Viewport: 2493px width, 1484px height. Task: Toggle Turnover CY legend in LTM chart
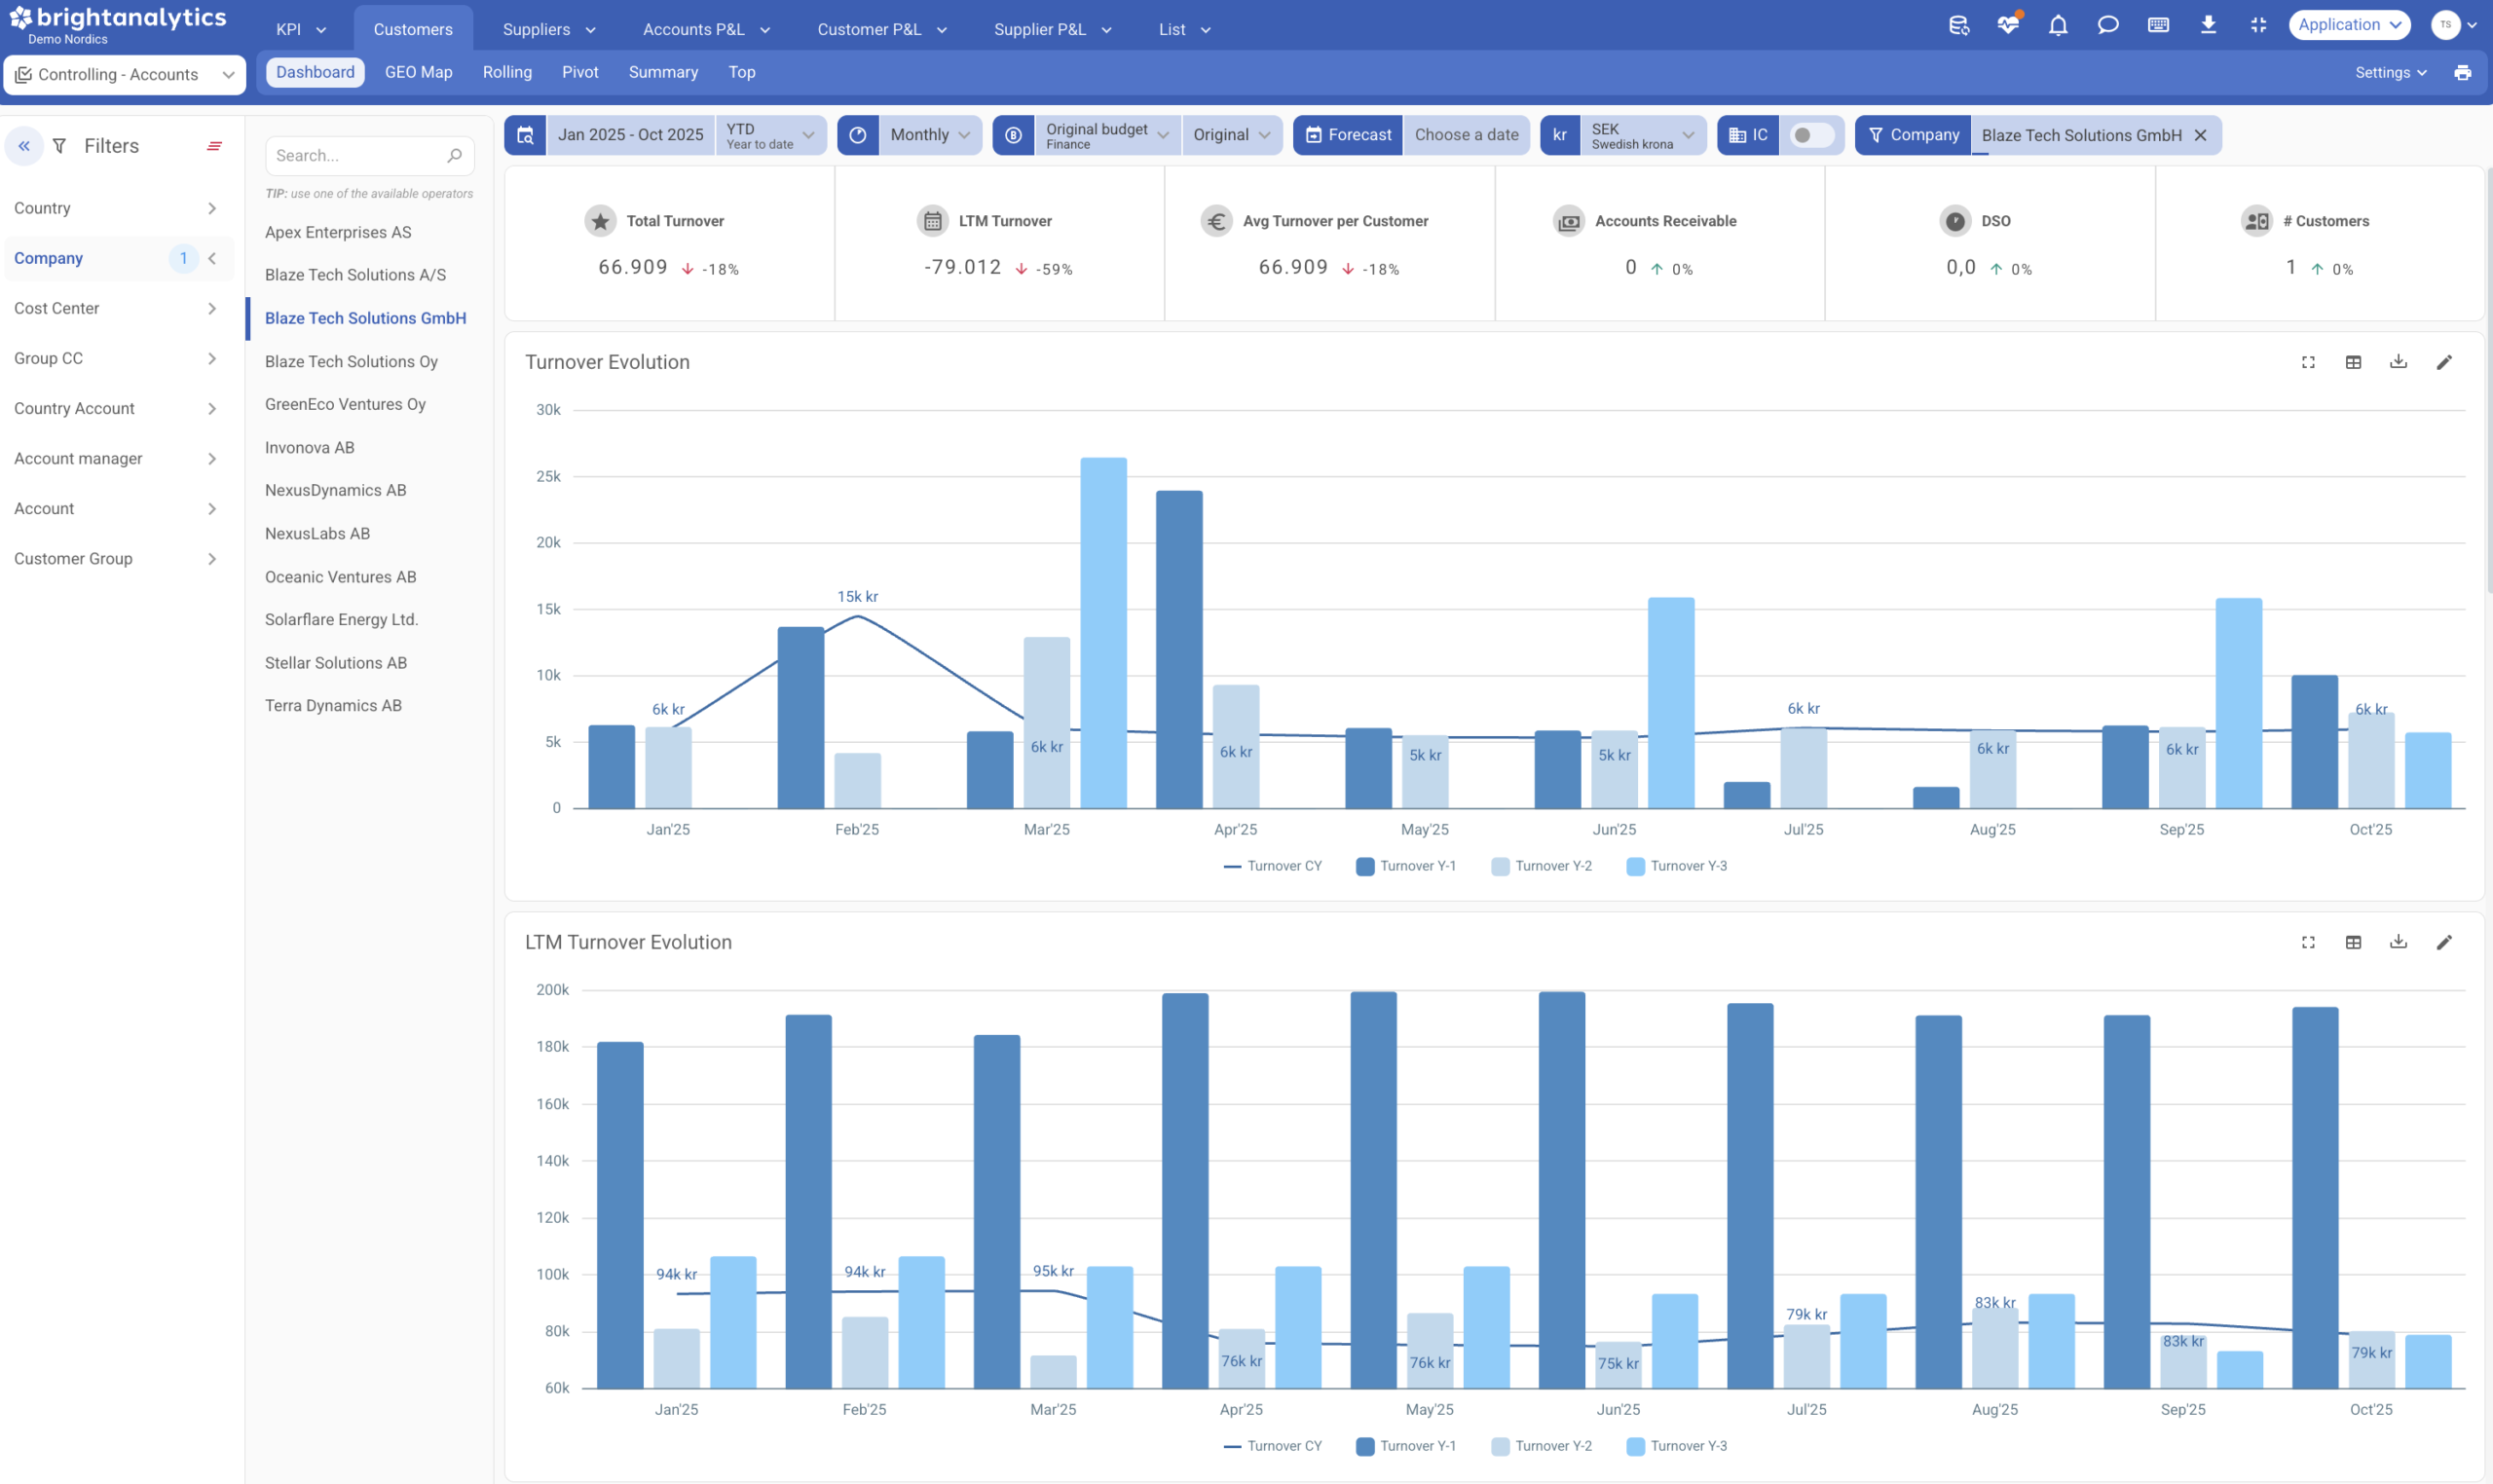1273,1446
